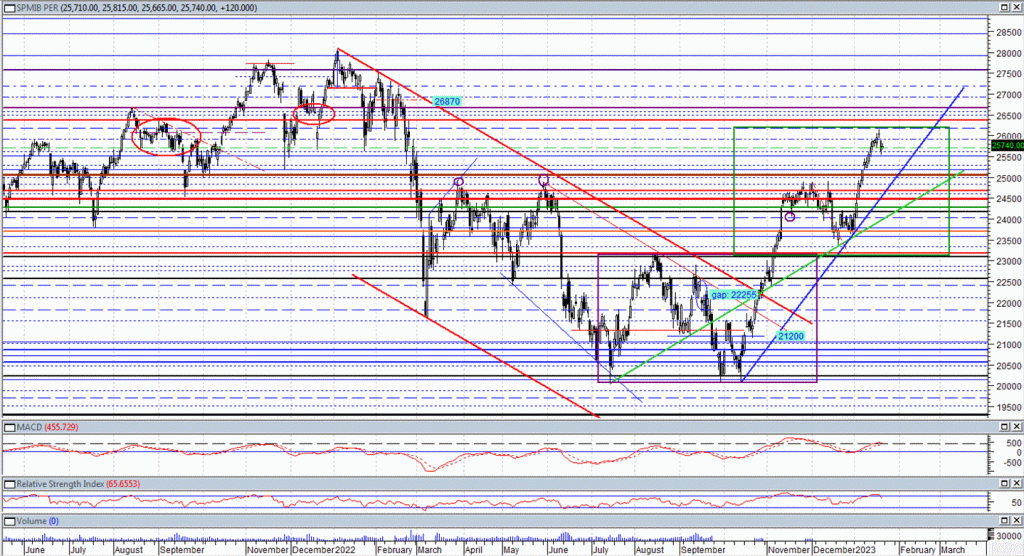Image resolution: width=1024 pixels, height=556 pixels.
Task: Click the 25000 level on the price axis
Action: click(x=1009, y=178)
